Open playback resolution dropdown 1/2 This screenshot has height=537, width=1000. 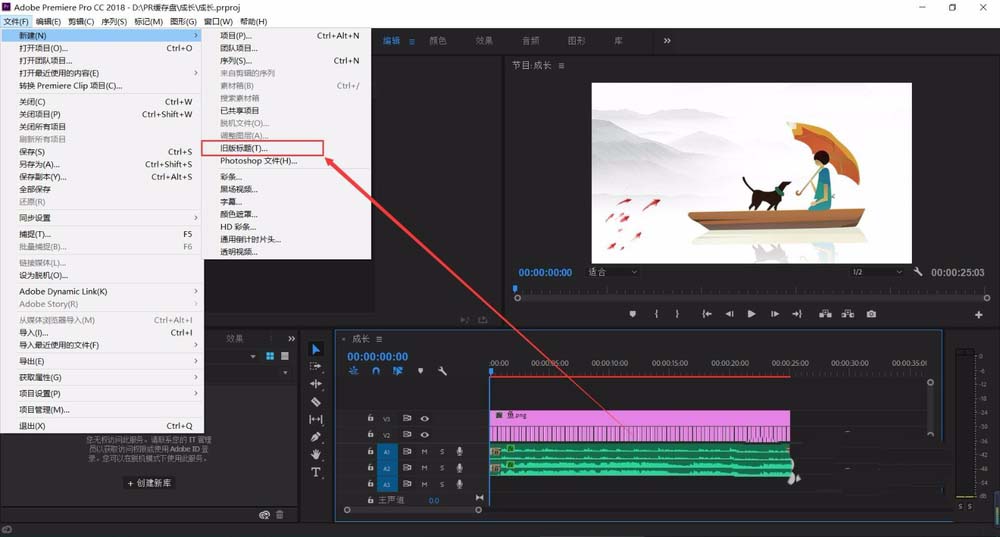point(877,272)
